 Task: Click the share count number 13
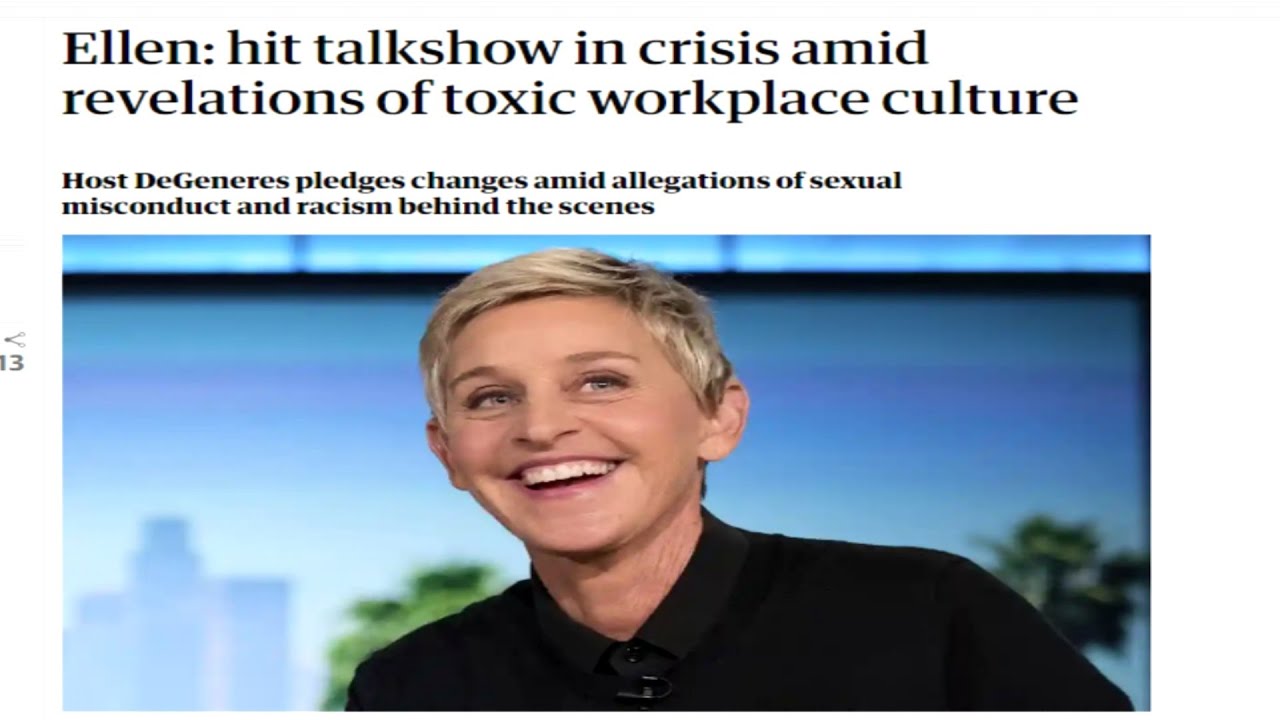pyautogui.click(x=12, y=364)
